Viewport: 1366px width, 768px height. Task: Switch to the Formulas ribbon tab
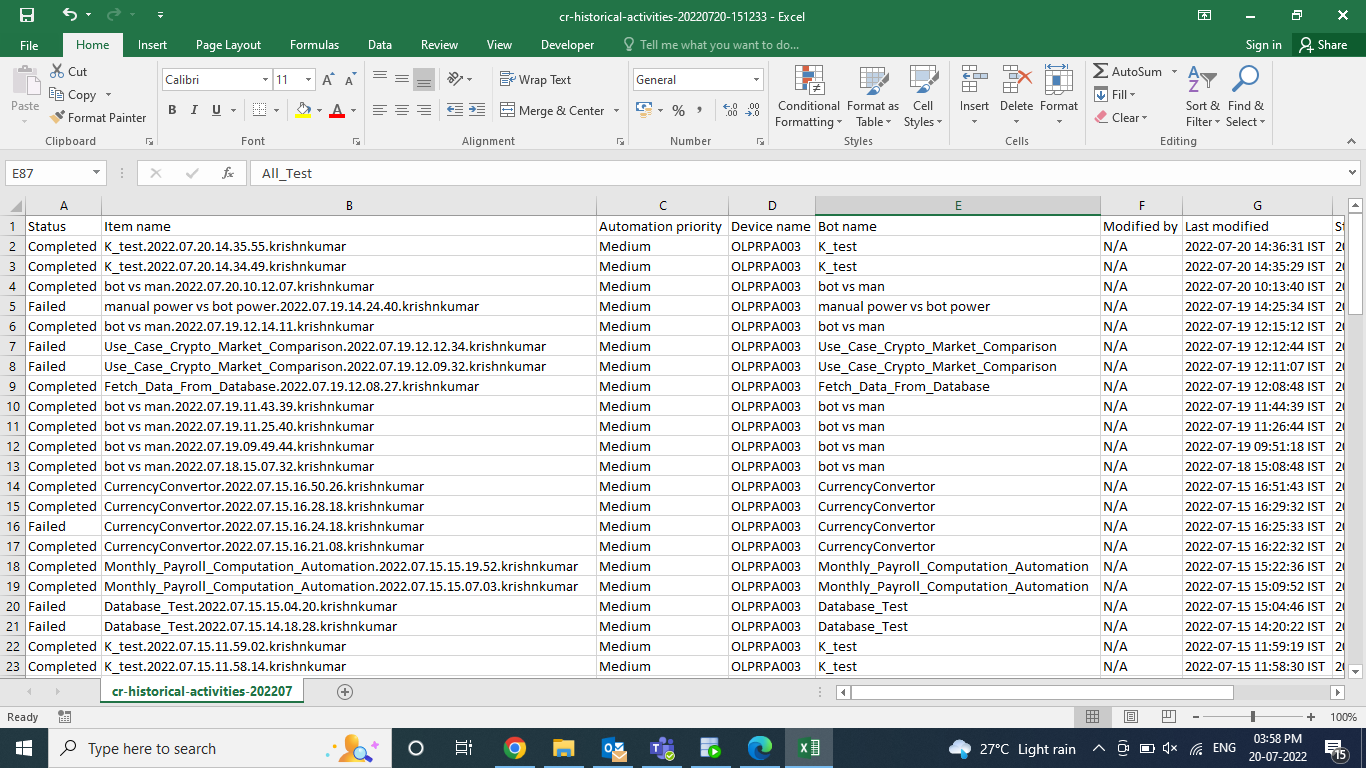coord(314,45)
